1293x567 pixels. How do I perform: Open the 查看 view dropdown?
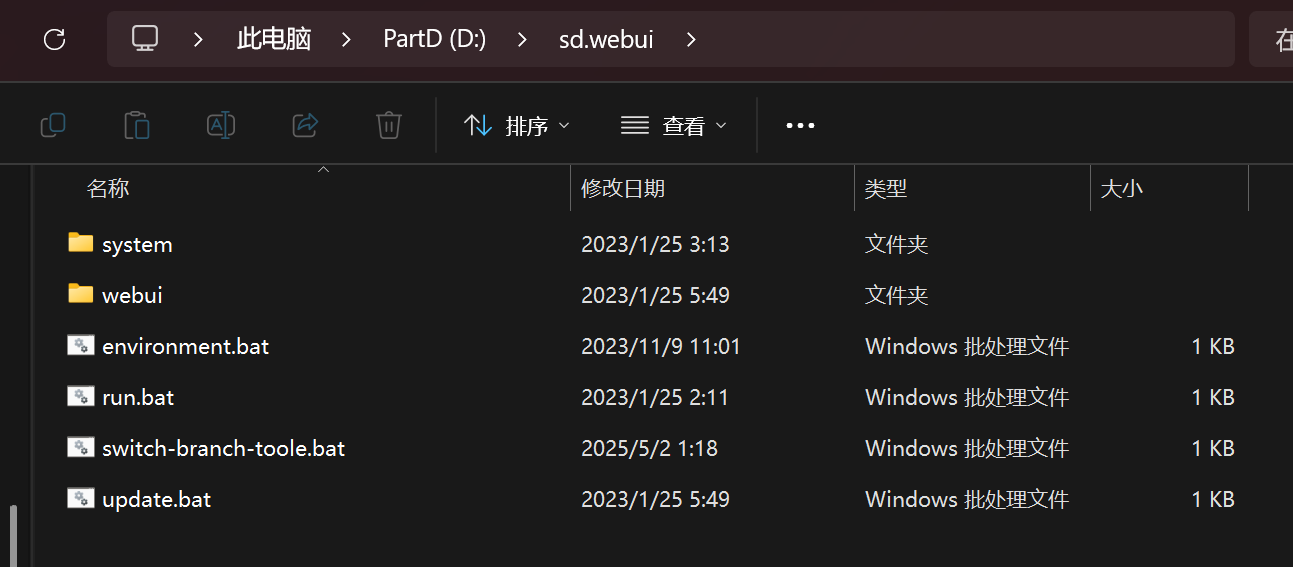pyautogui.click(x=674, y=125)
